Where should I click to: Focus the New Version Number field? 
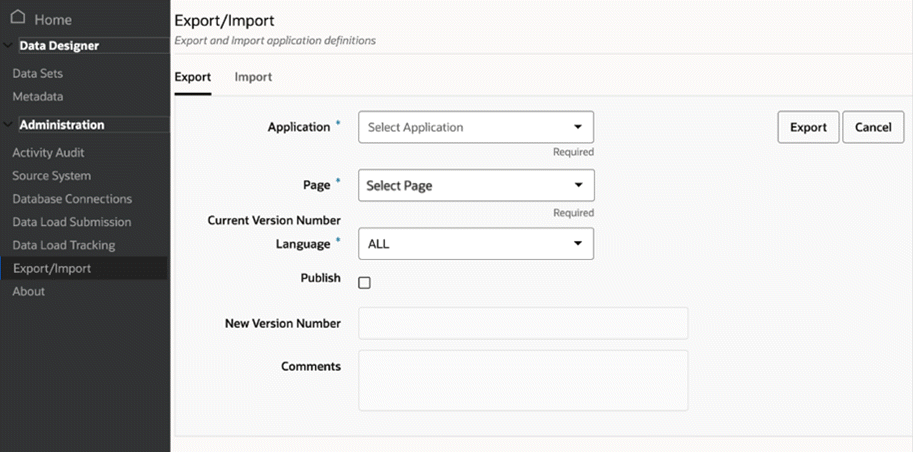click(x=523, y=323)
